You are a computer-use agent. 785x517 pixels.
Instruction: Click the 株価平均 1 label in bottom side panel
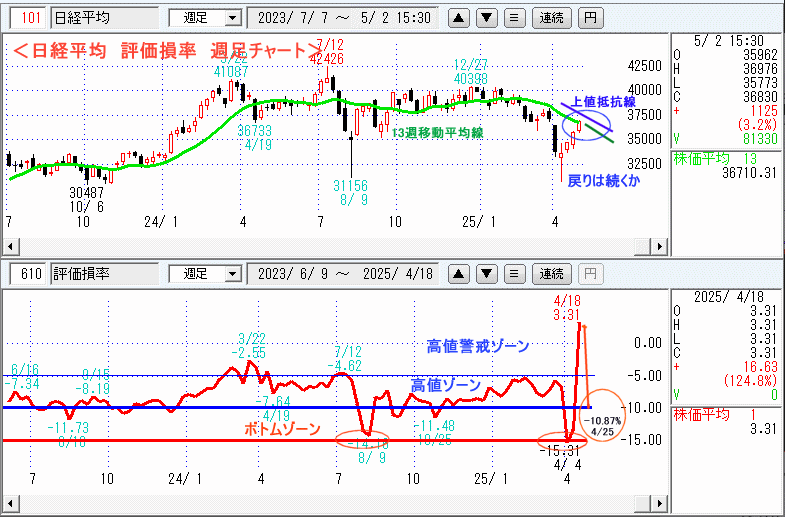coord(715,414)
